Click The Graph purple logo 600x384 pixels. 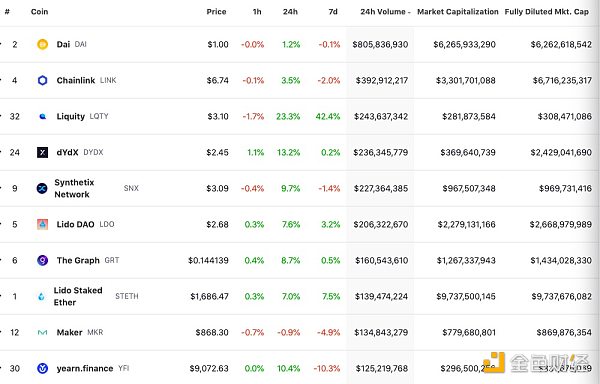click(42, 260)
